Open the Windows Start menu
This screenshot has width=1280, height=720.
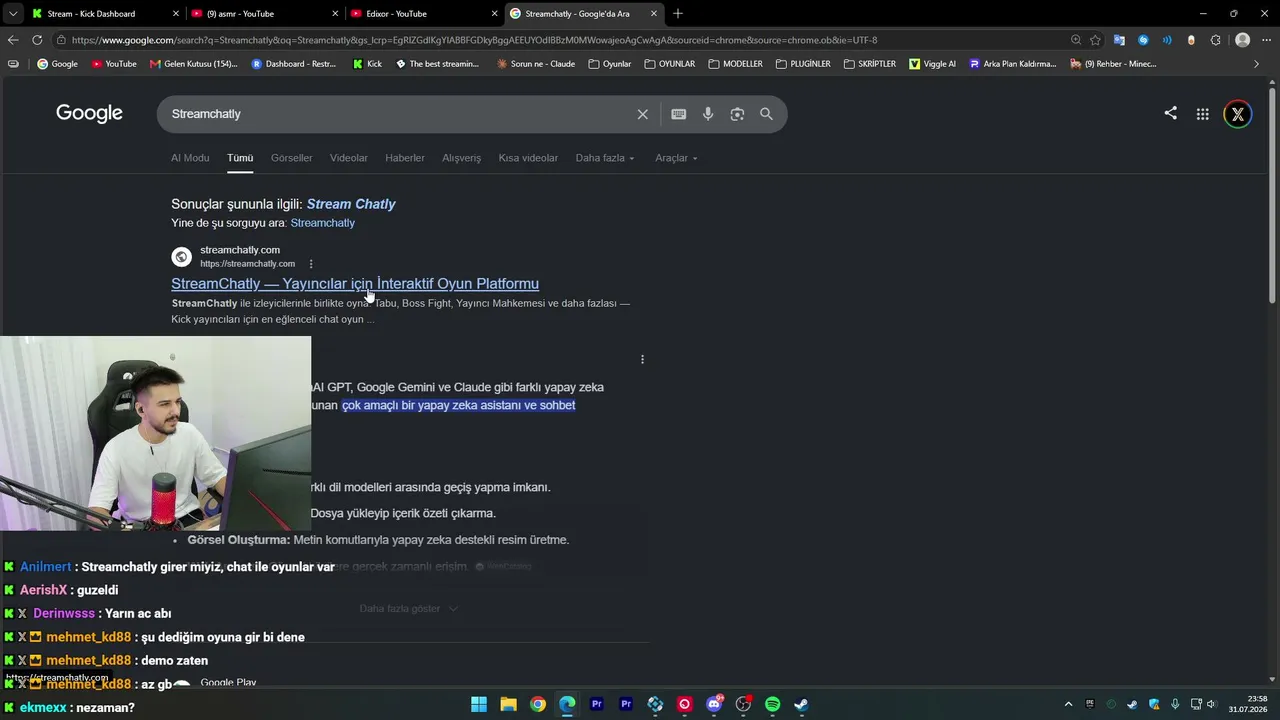(479, 704)
